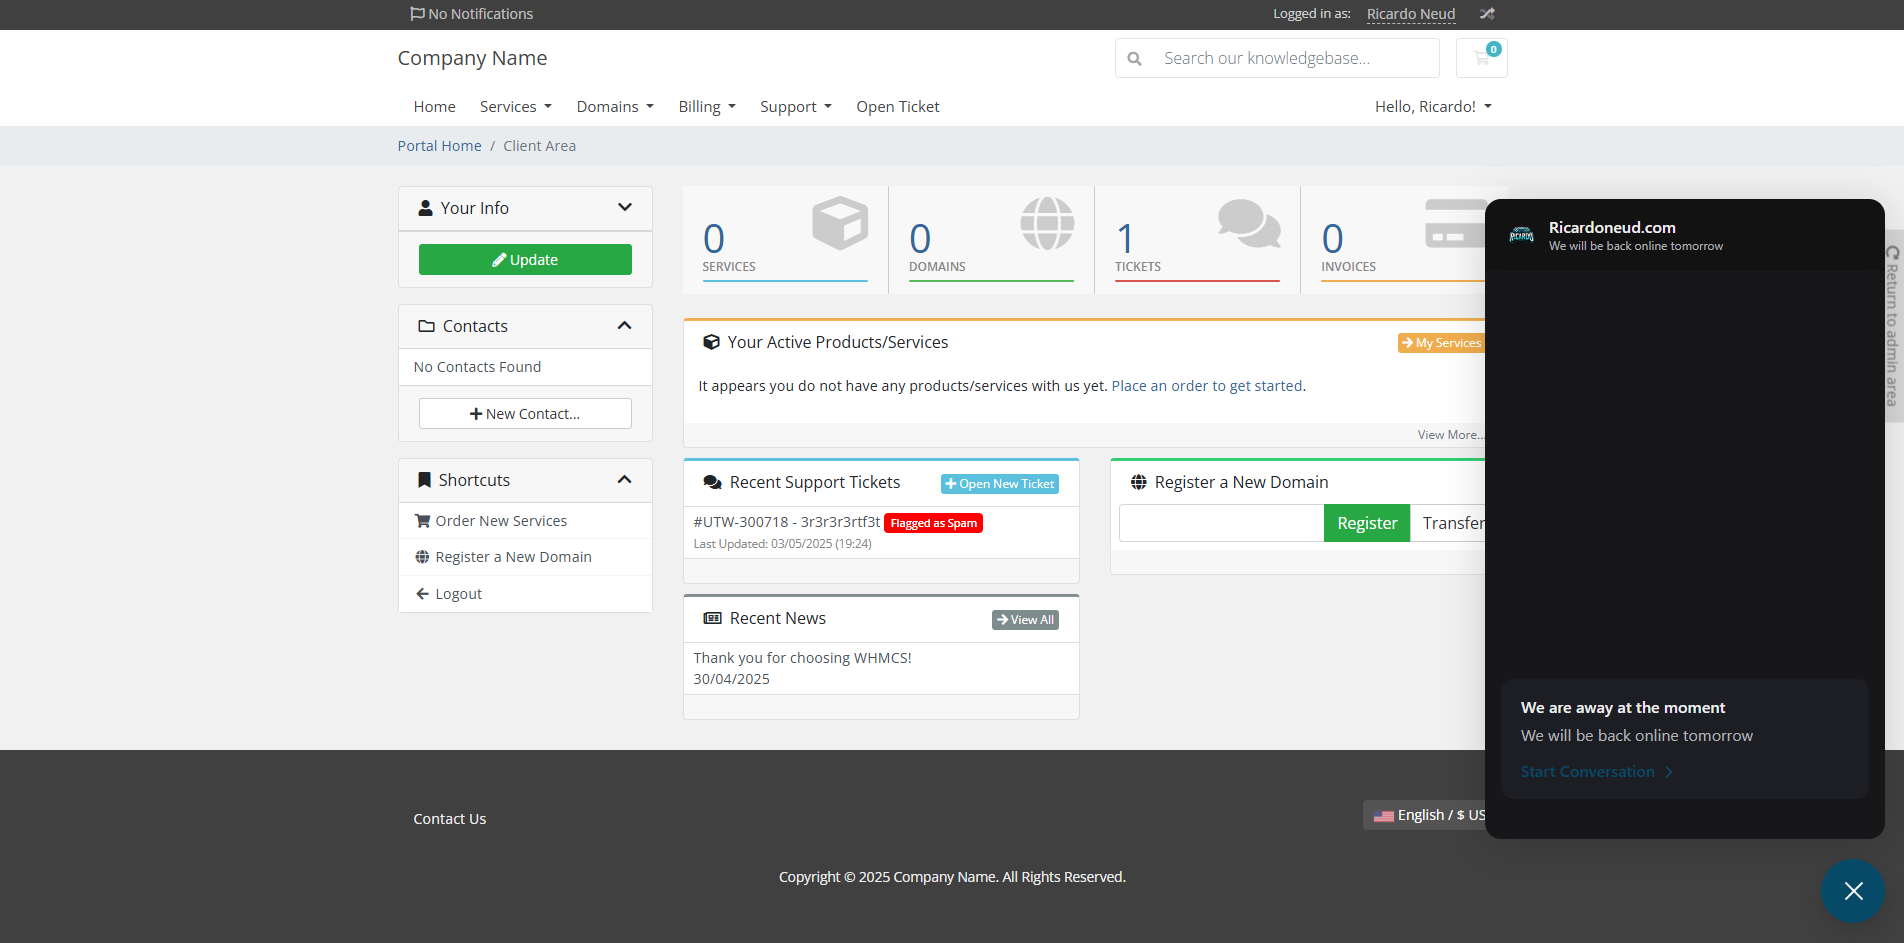The width and height of the screenshot is (1904, 943).
Task: Click the search magnifier icon
Action: pyautogui.click(x=1134, y=59)
